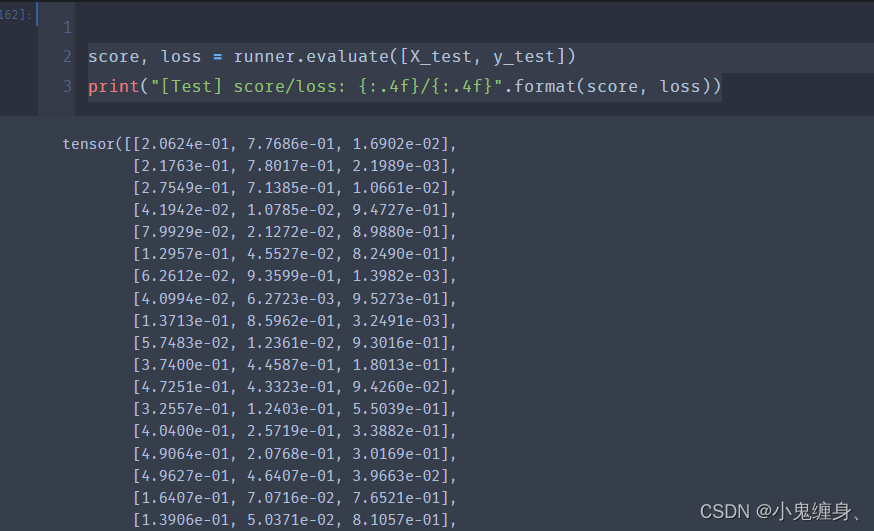
Task: Select output row starting with 3.2557e-01
Action: pos(294,409)
